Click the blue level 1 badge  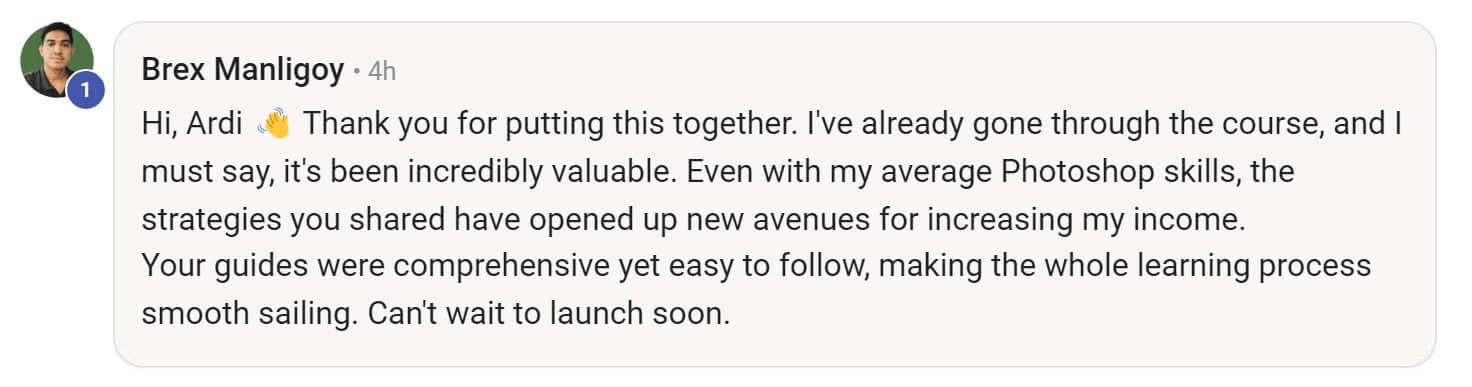(85, 91)
